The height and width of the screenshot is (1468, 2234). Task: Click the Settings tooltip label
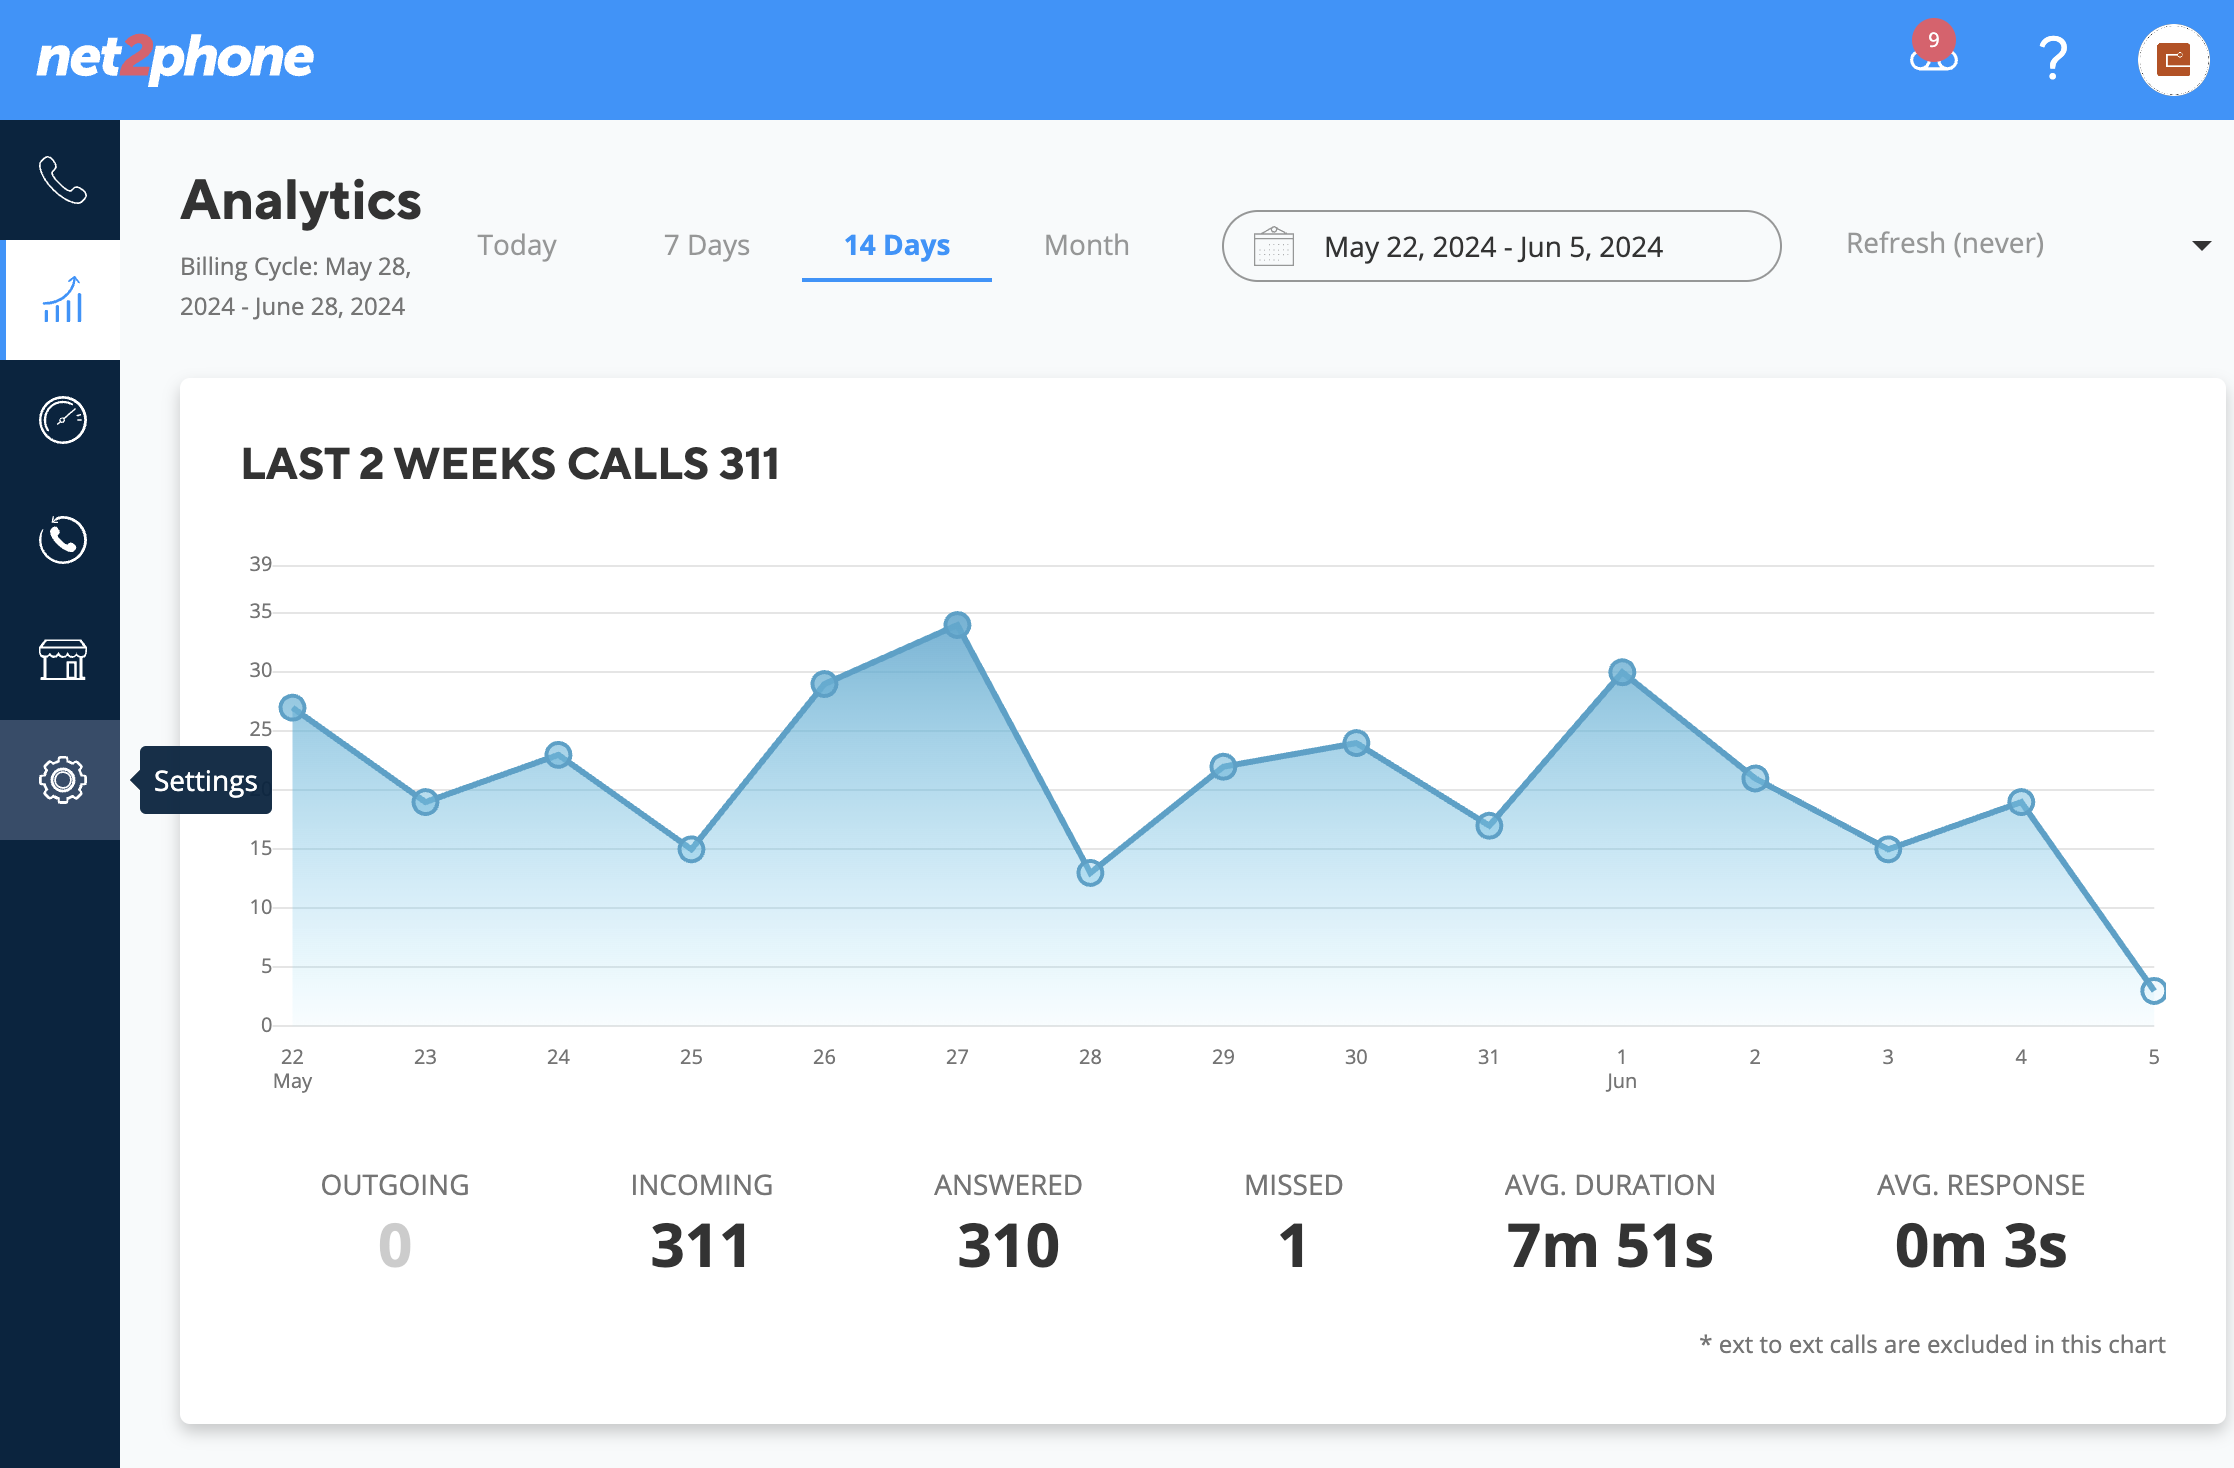(206, 780)
